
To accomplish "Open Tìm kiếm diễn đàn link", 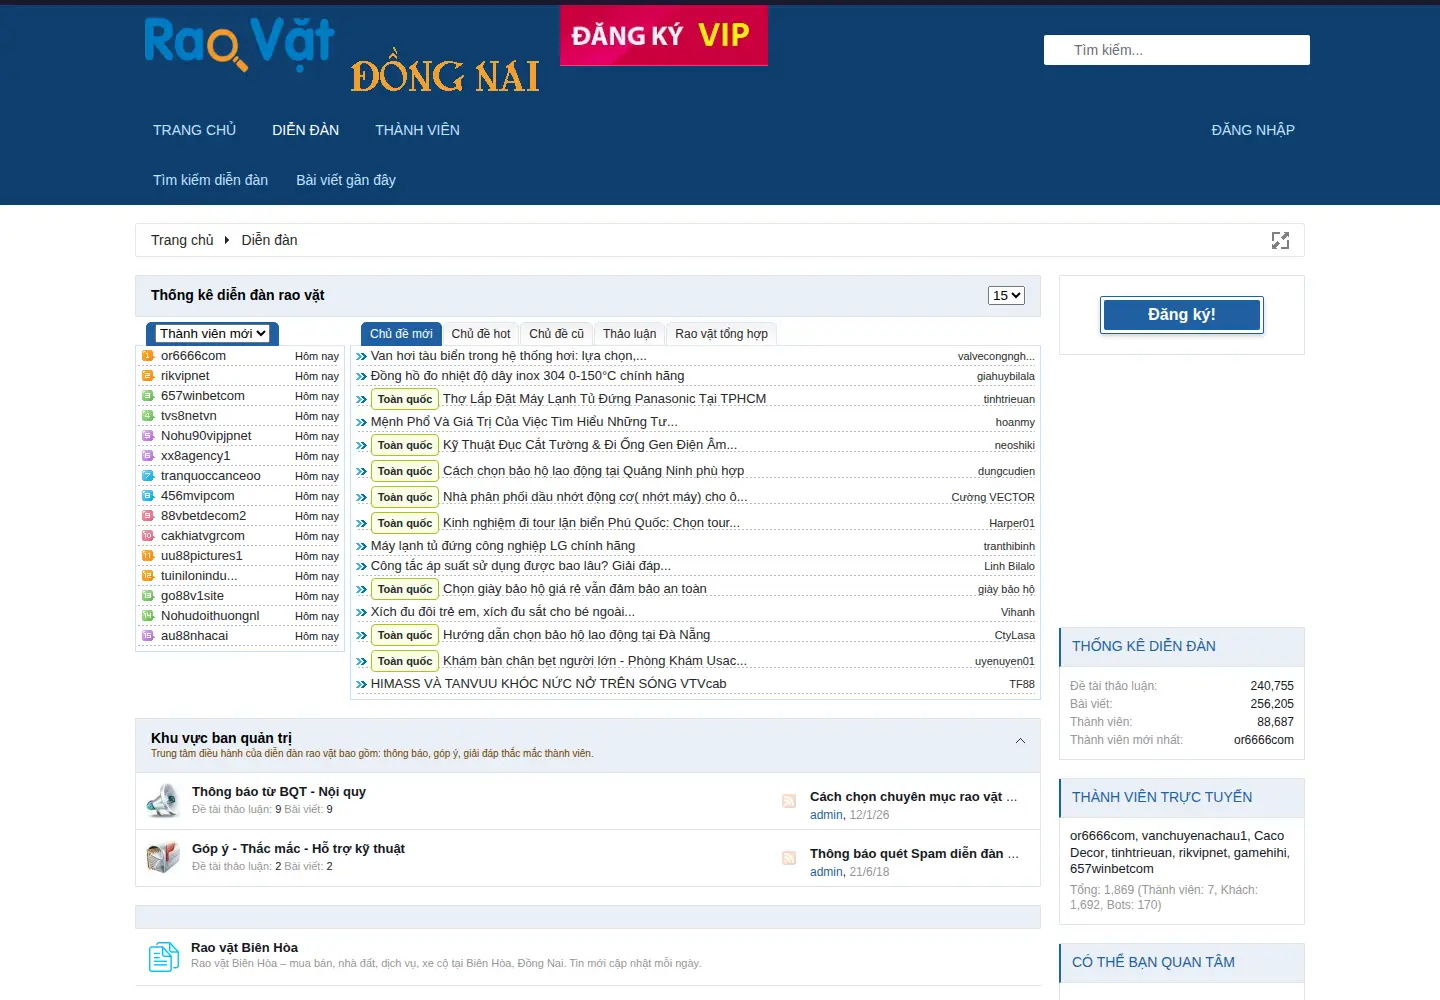I will click(x=211, y=180).
